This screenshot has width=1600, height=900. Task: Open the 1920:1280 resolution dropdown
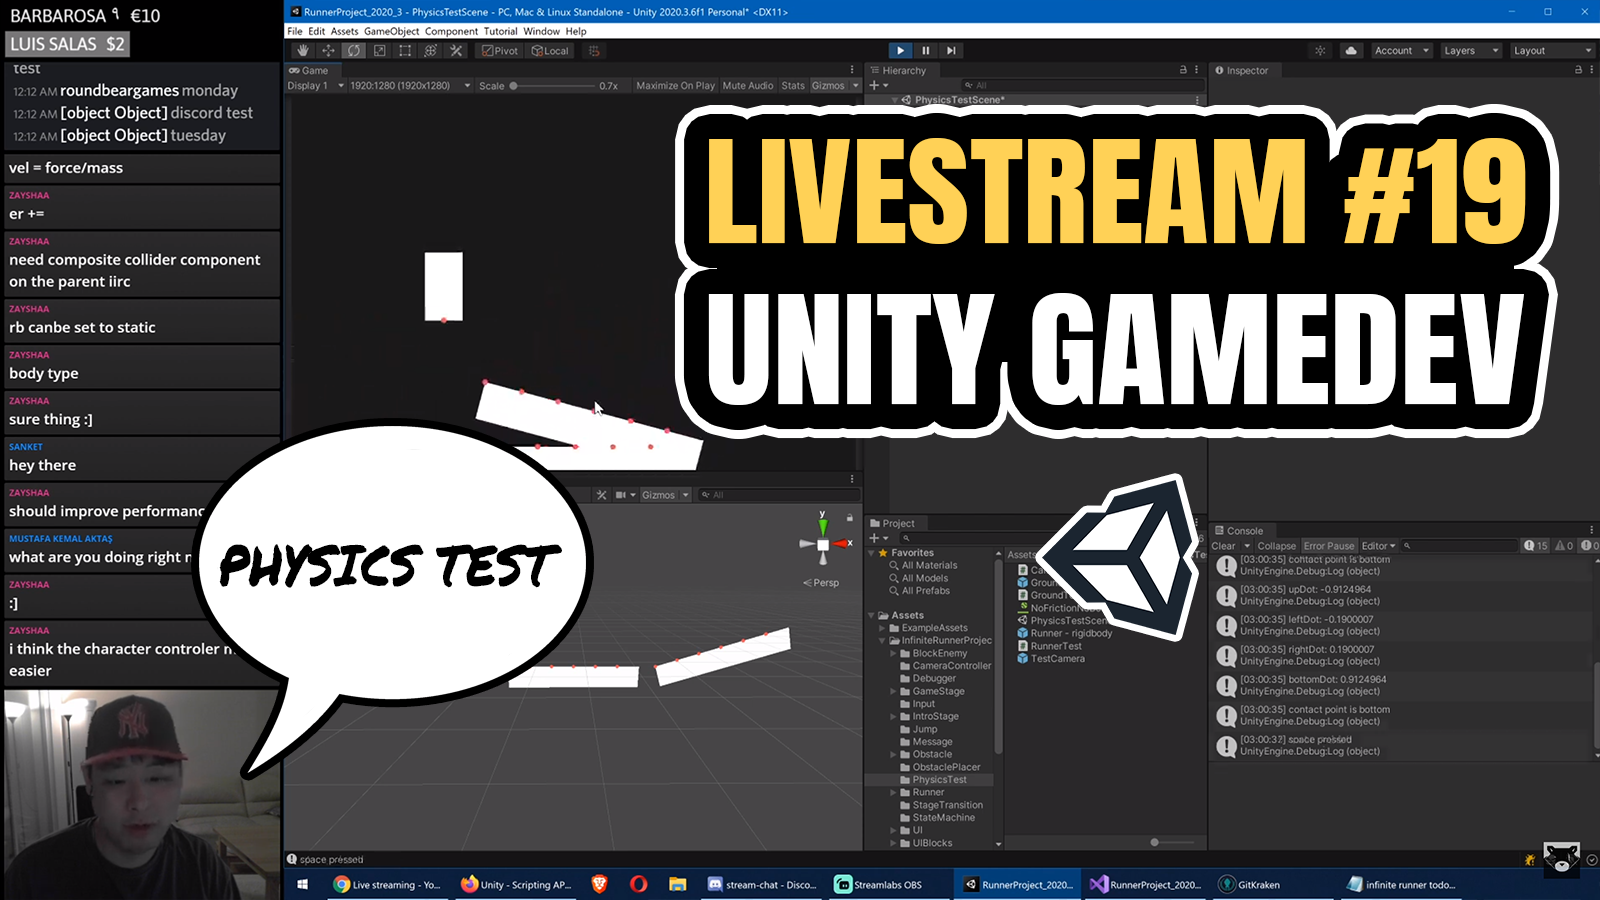coord(410,86)
